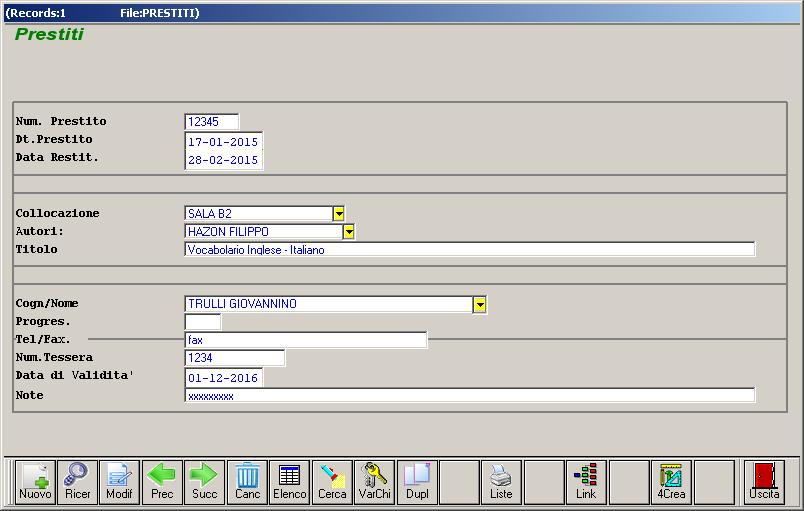Click the Note field
Image resolution: width=804 pixels, height=511 pixels.
tap(470, 396)
